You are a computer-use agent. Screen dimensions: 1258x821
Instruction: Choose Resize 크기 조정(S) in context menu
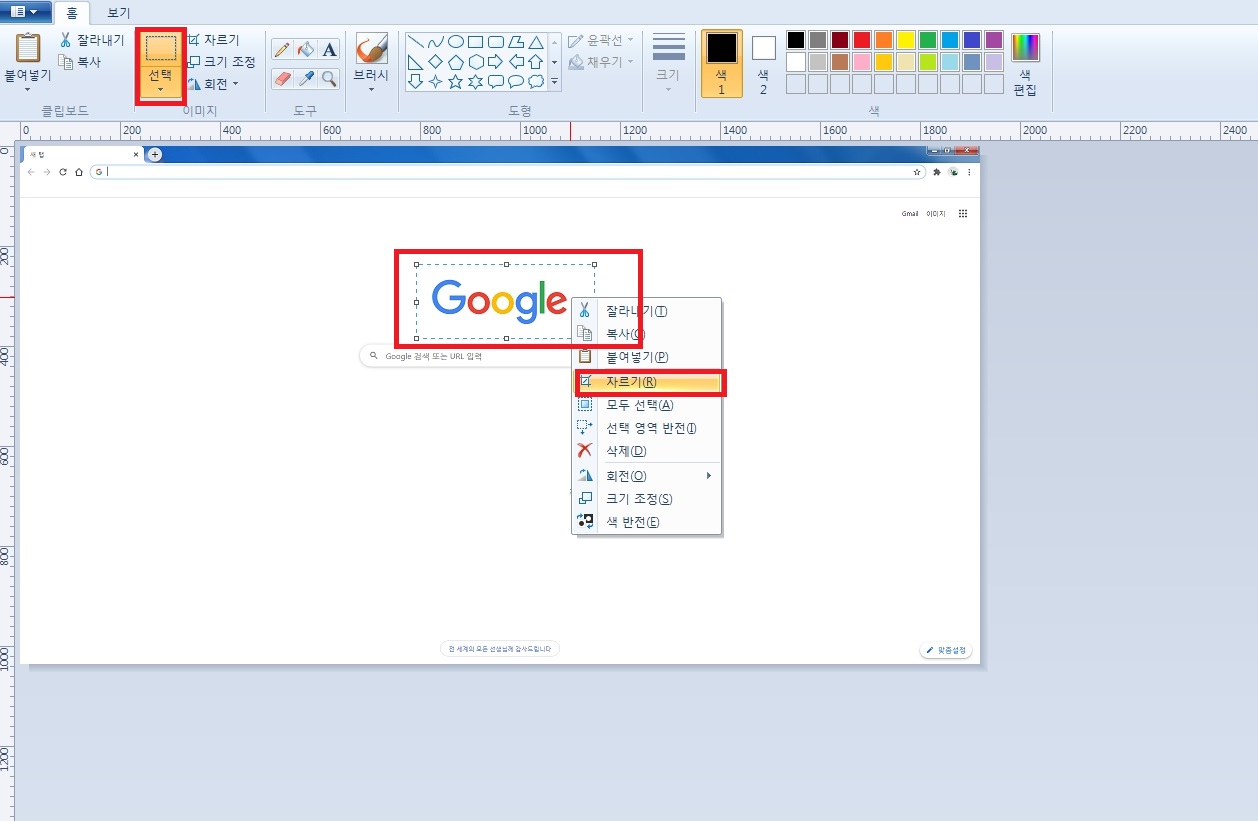pos(647,499)
